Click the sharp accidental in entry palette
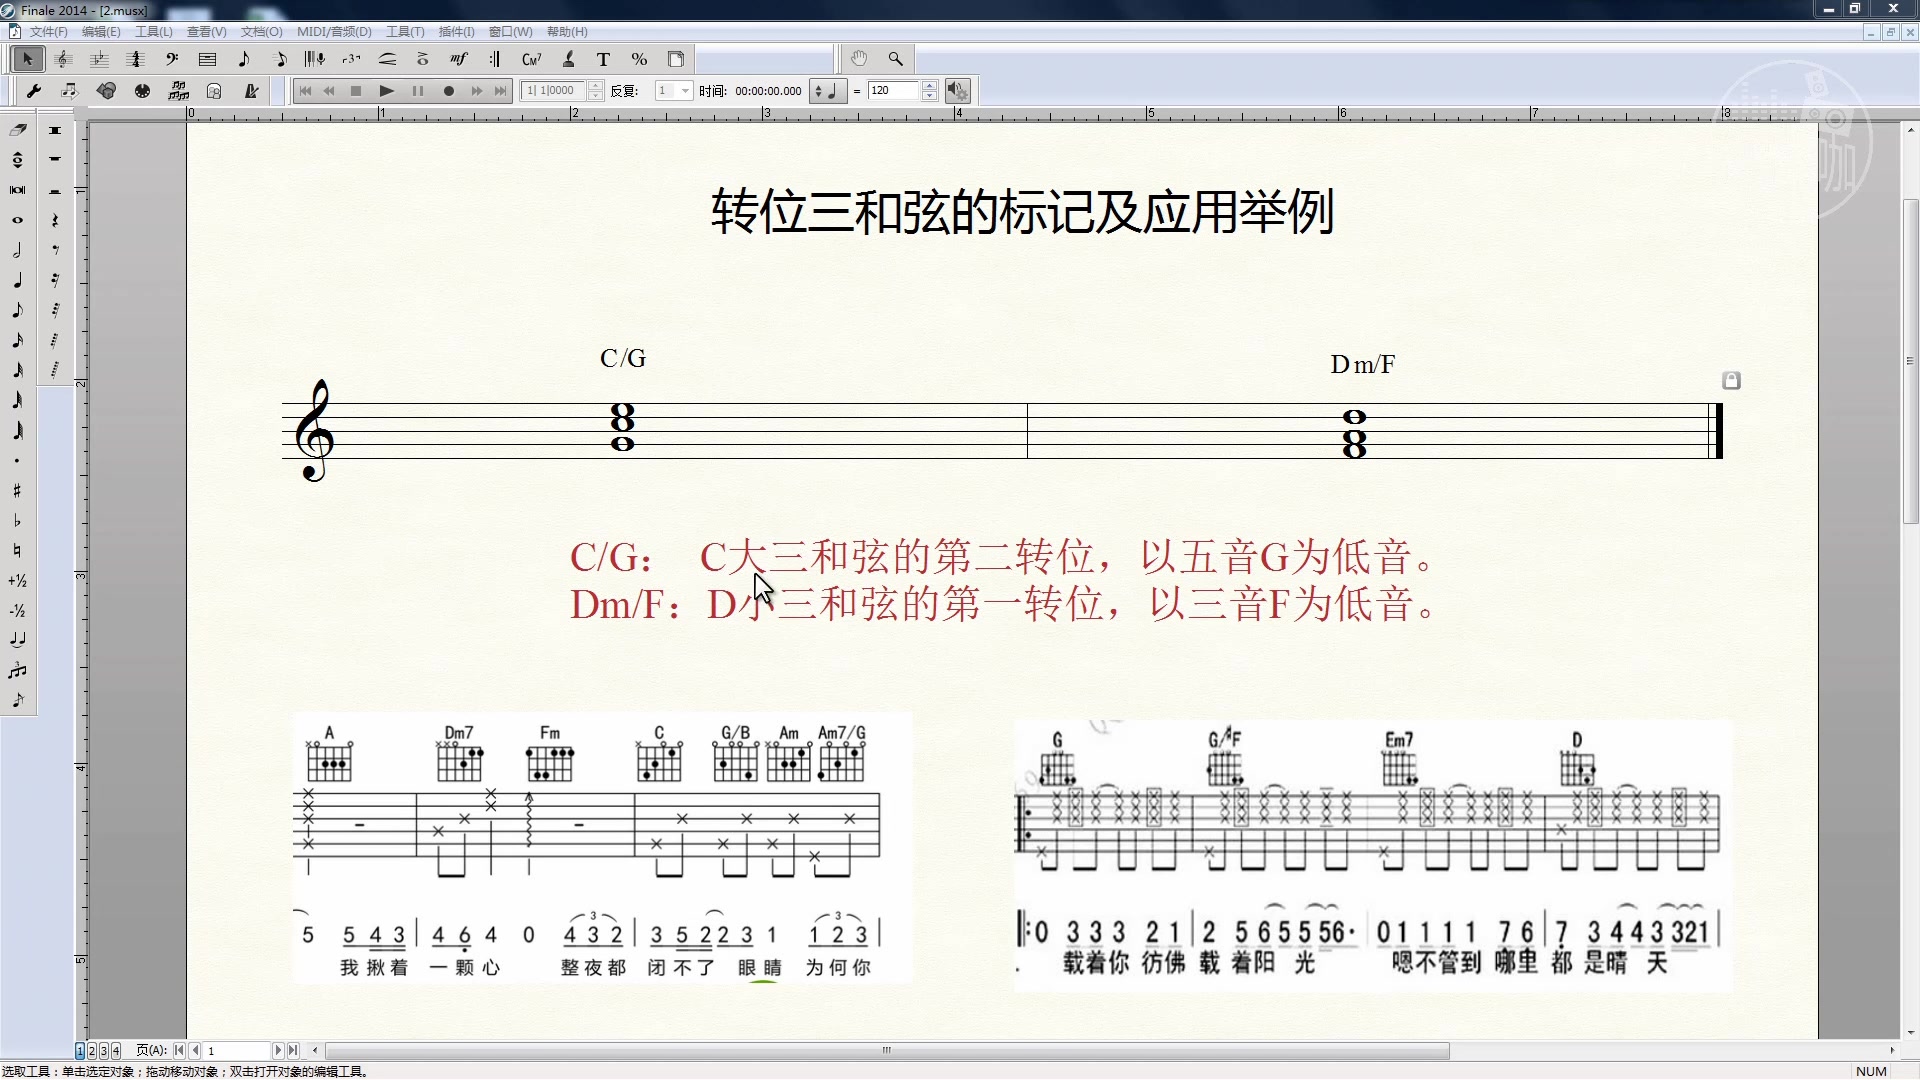 (x=17, y=491)
